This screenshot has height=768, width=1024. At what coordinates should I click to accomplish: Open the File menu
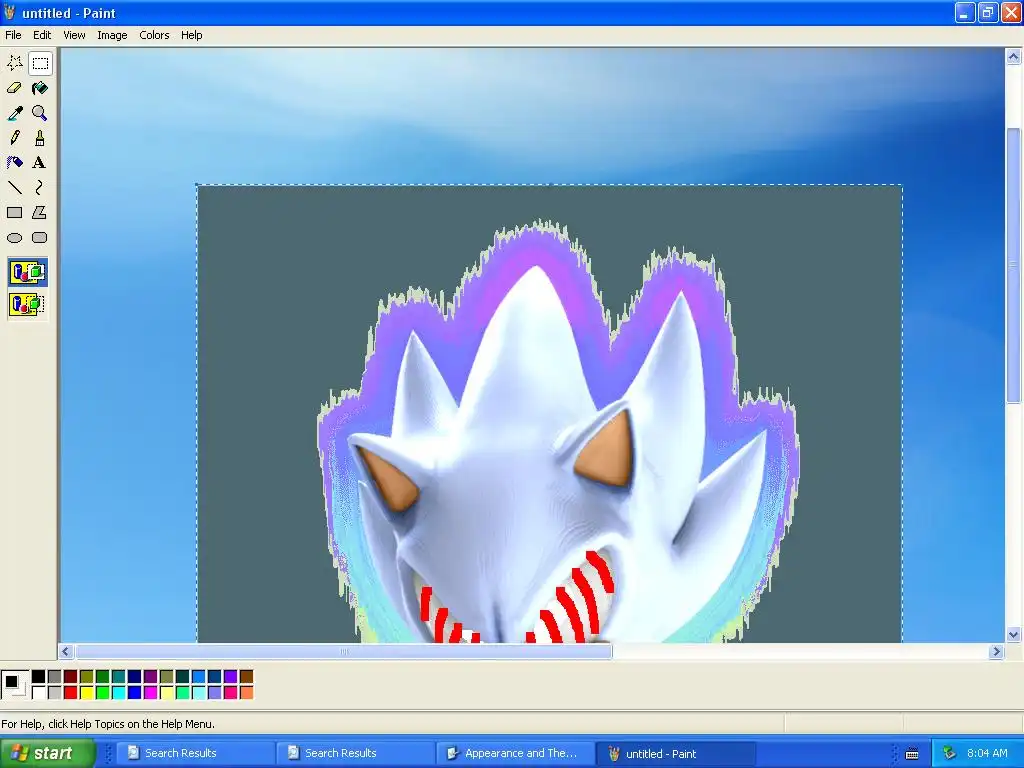coord(13,35)
